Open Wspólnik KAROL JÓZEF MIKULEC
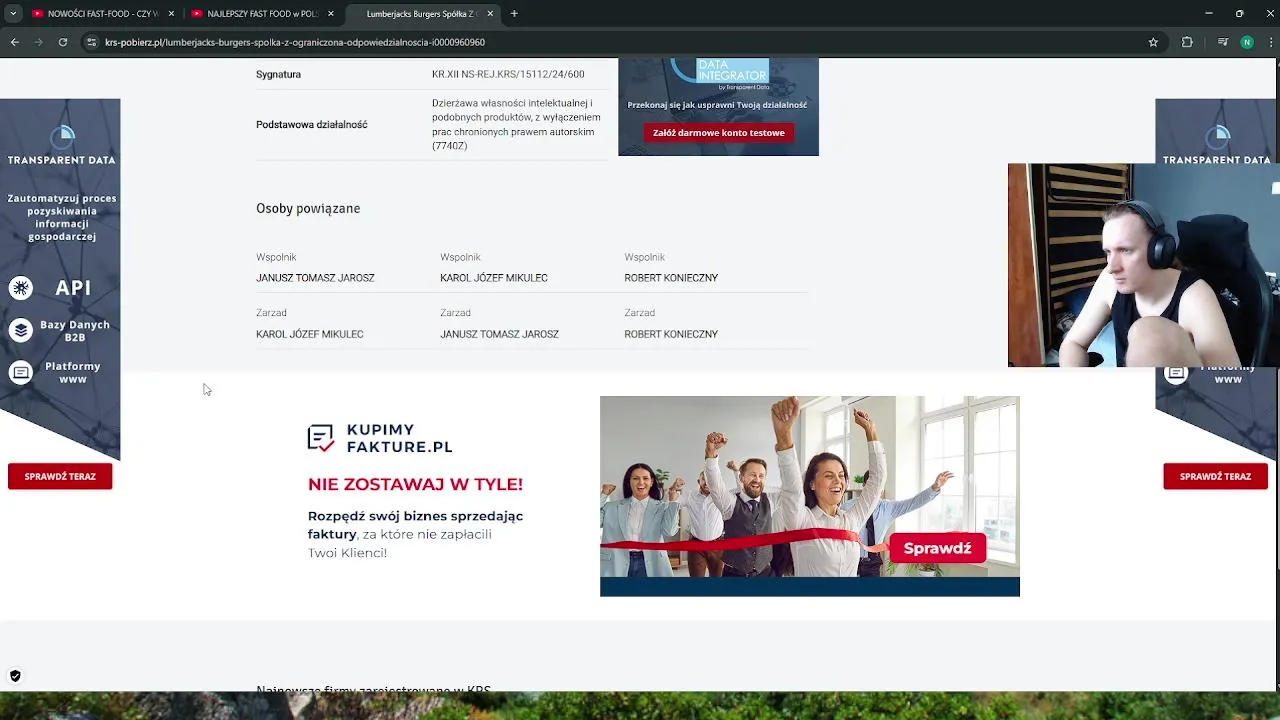Viewport: 1280px width, 720px height. tap(494, 278)
